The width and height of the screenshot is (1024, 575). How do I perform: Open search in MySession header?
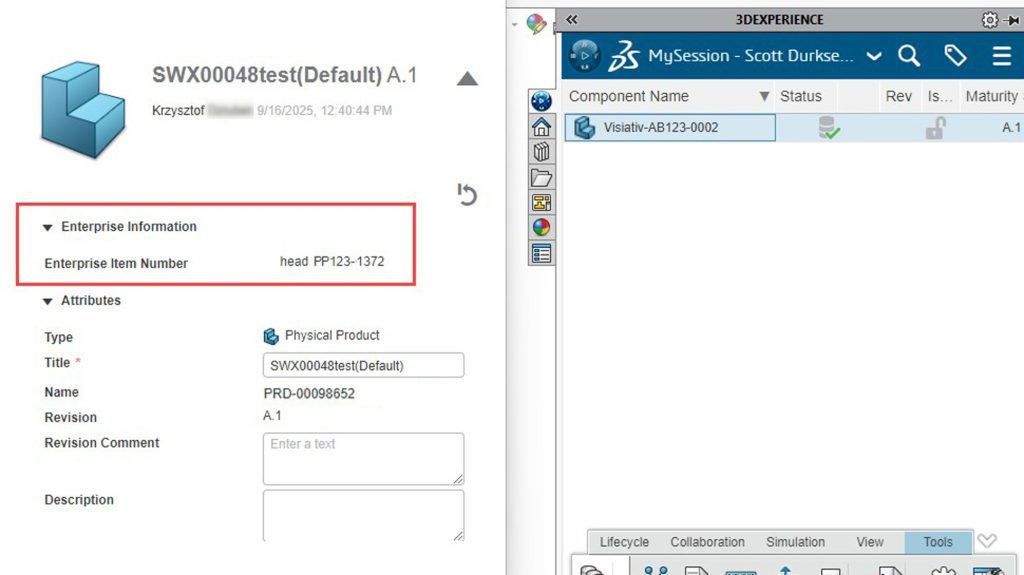tap(908, 56)
